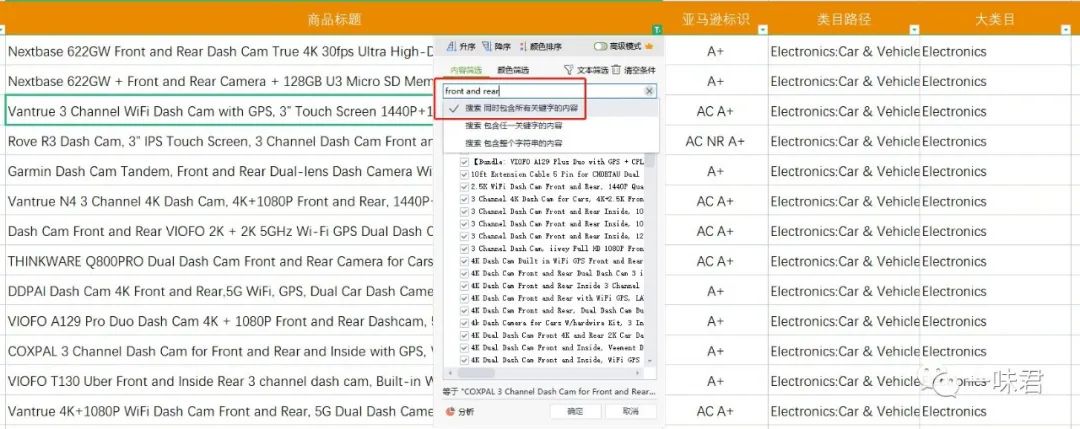Switch to the color filter (颜色筛选) tab

pyautogui.click(x=513, y=70)
